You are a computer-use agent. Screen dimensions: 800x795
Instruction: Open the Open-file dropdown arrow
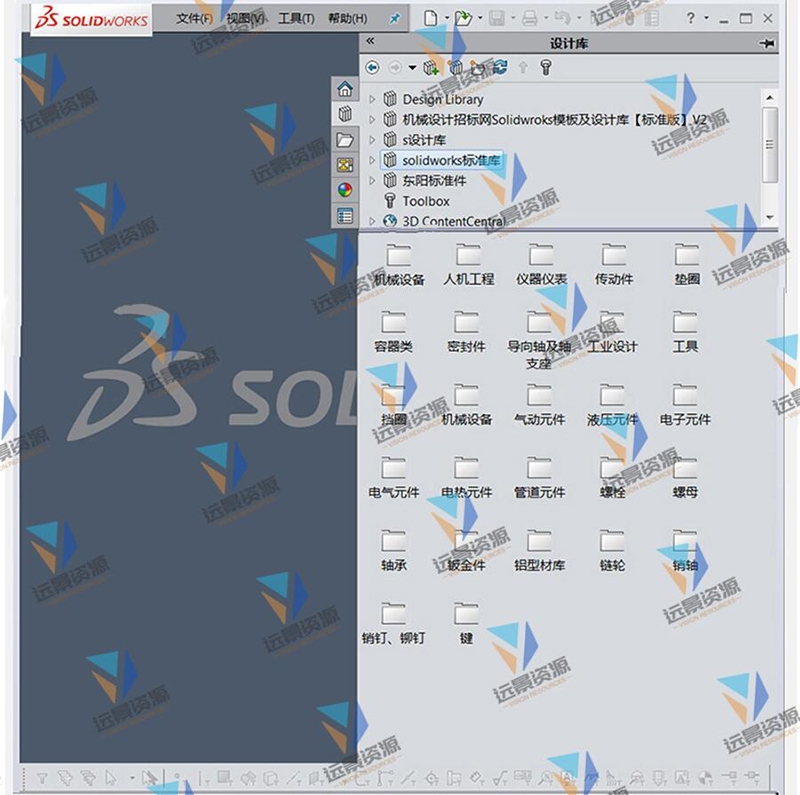click(480, 18)
